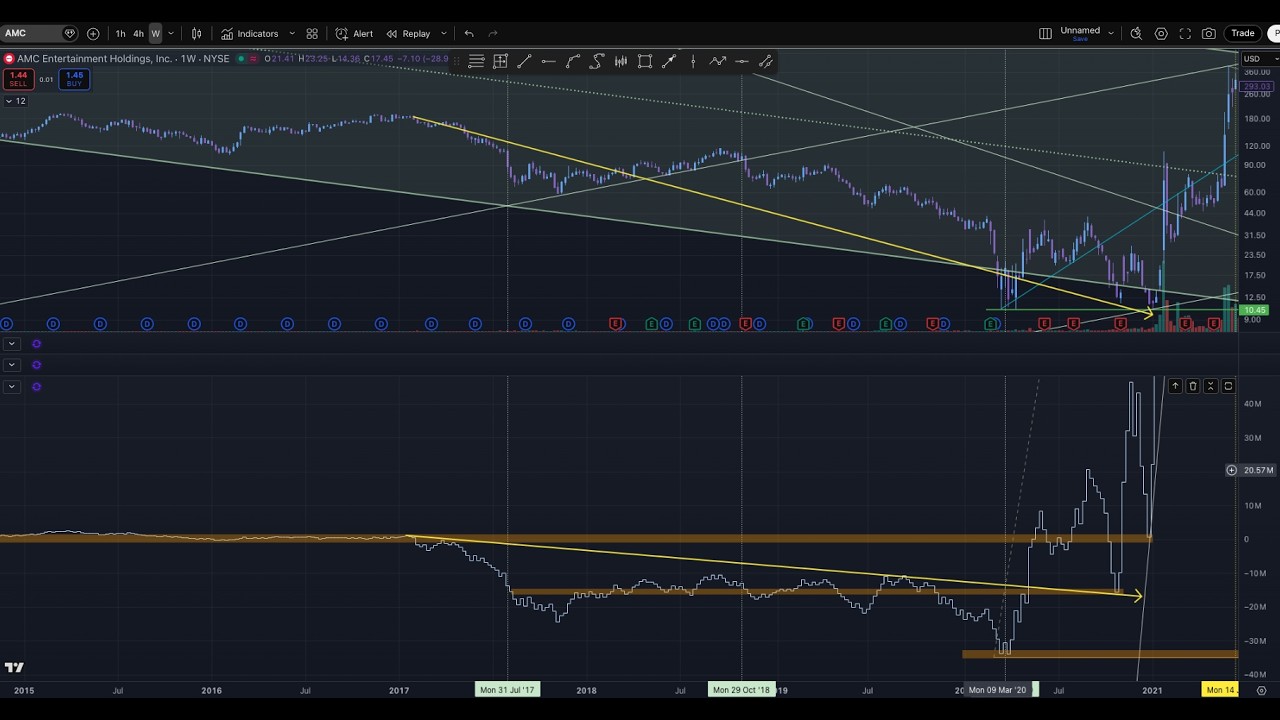The image size is (1280, 720).
Task: Move the bottom pane up
Action: click(x=1175, y=386)
